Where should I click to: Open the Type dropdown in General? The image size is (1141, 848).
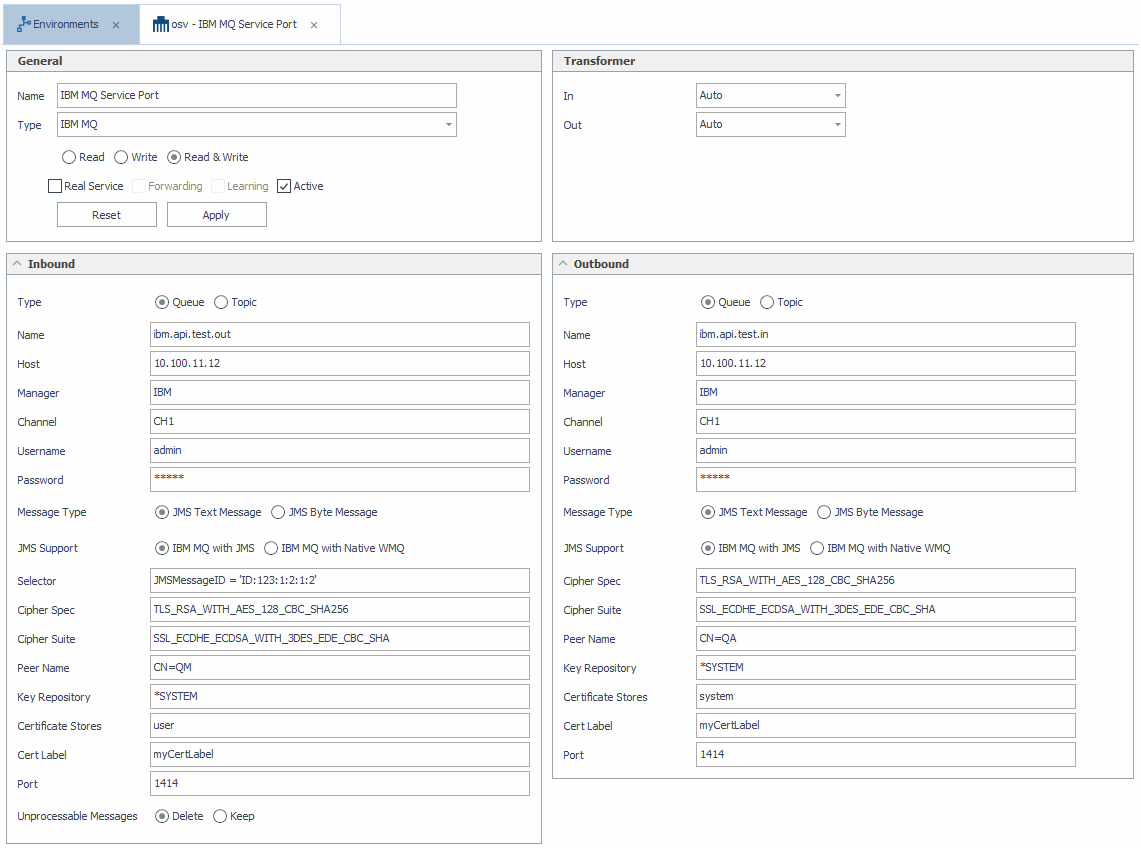(x=447, y=125)
